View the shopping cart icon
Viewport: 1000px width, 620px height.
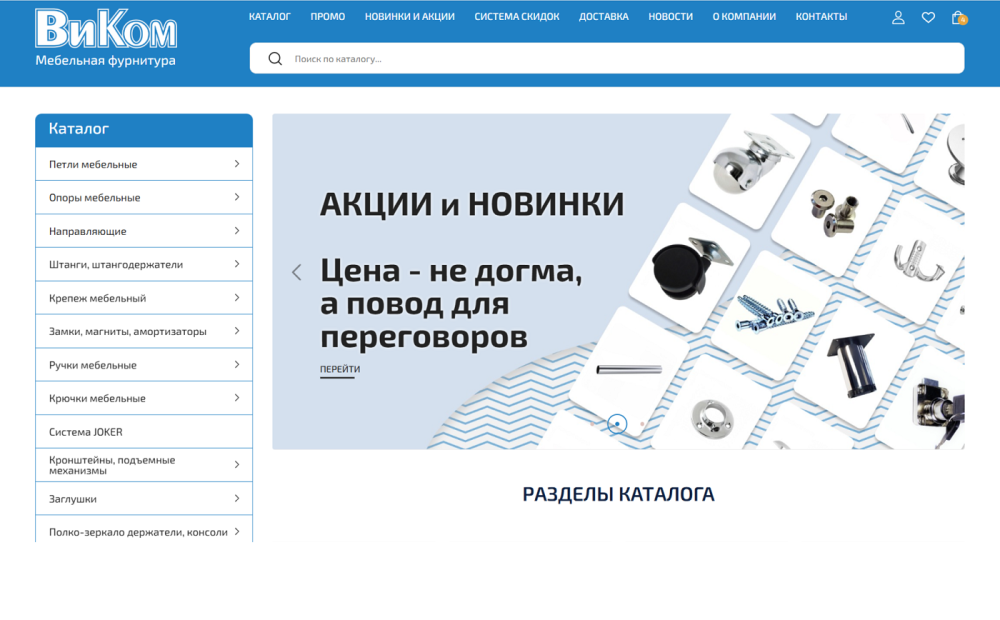958,16
